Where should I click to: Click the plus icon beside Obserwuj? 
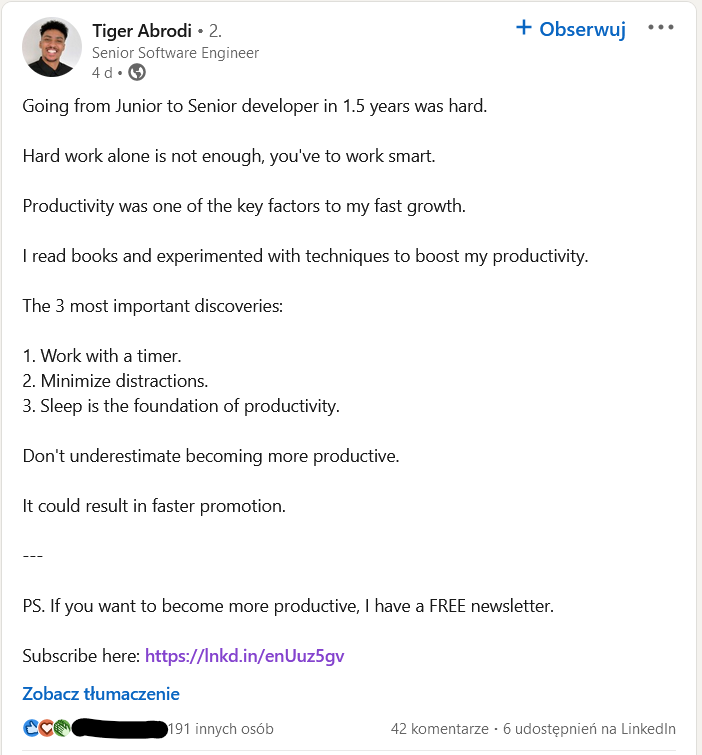coord(523,28)
